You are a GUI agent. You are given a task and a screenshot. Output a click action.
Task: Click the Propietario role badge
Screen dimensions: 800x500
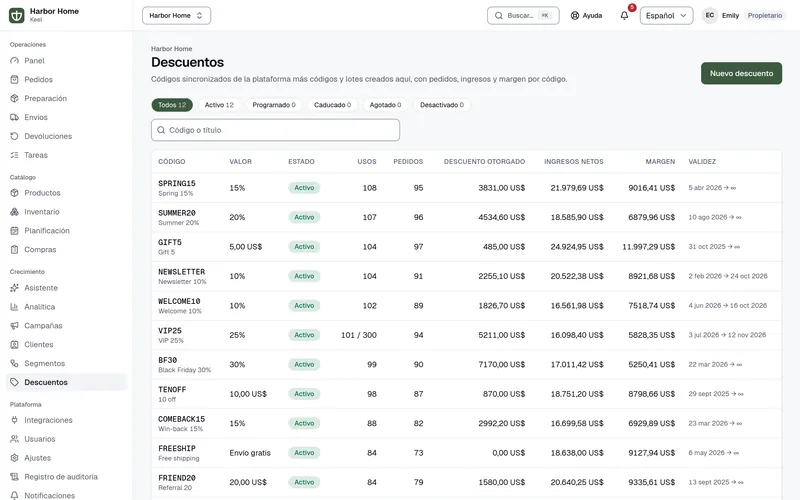click(765, 15)
